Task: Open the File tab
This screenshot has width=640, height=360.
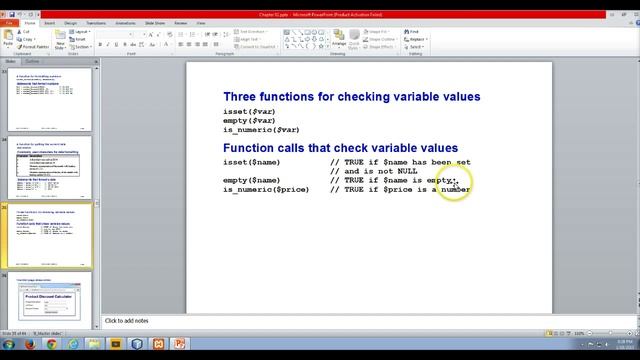Action: click(x=9, y=23)
